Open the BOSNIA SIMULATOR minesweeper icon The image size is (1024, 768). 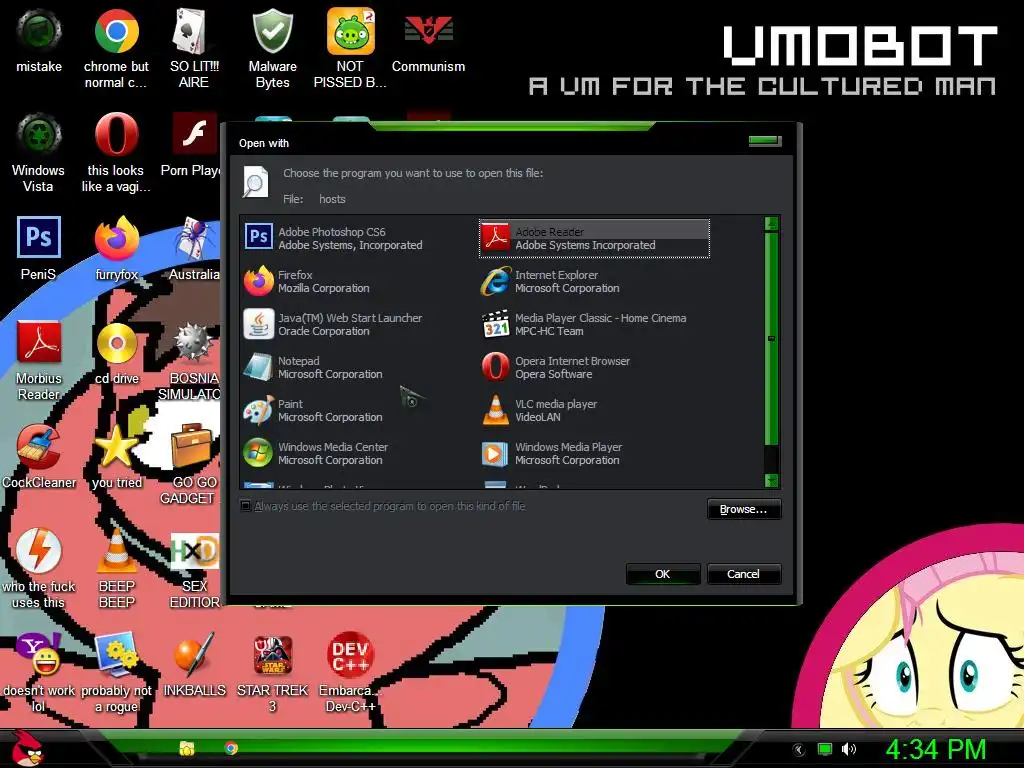point(191,360)
